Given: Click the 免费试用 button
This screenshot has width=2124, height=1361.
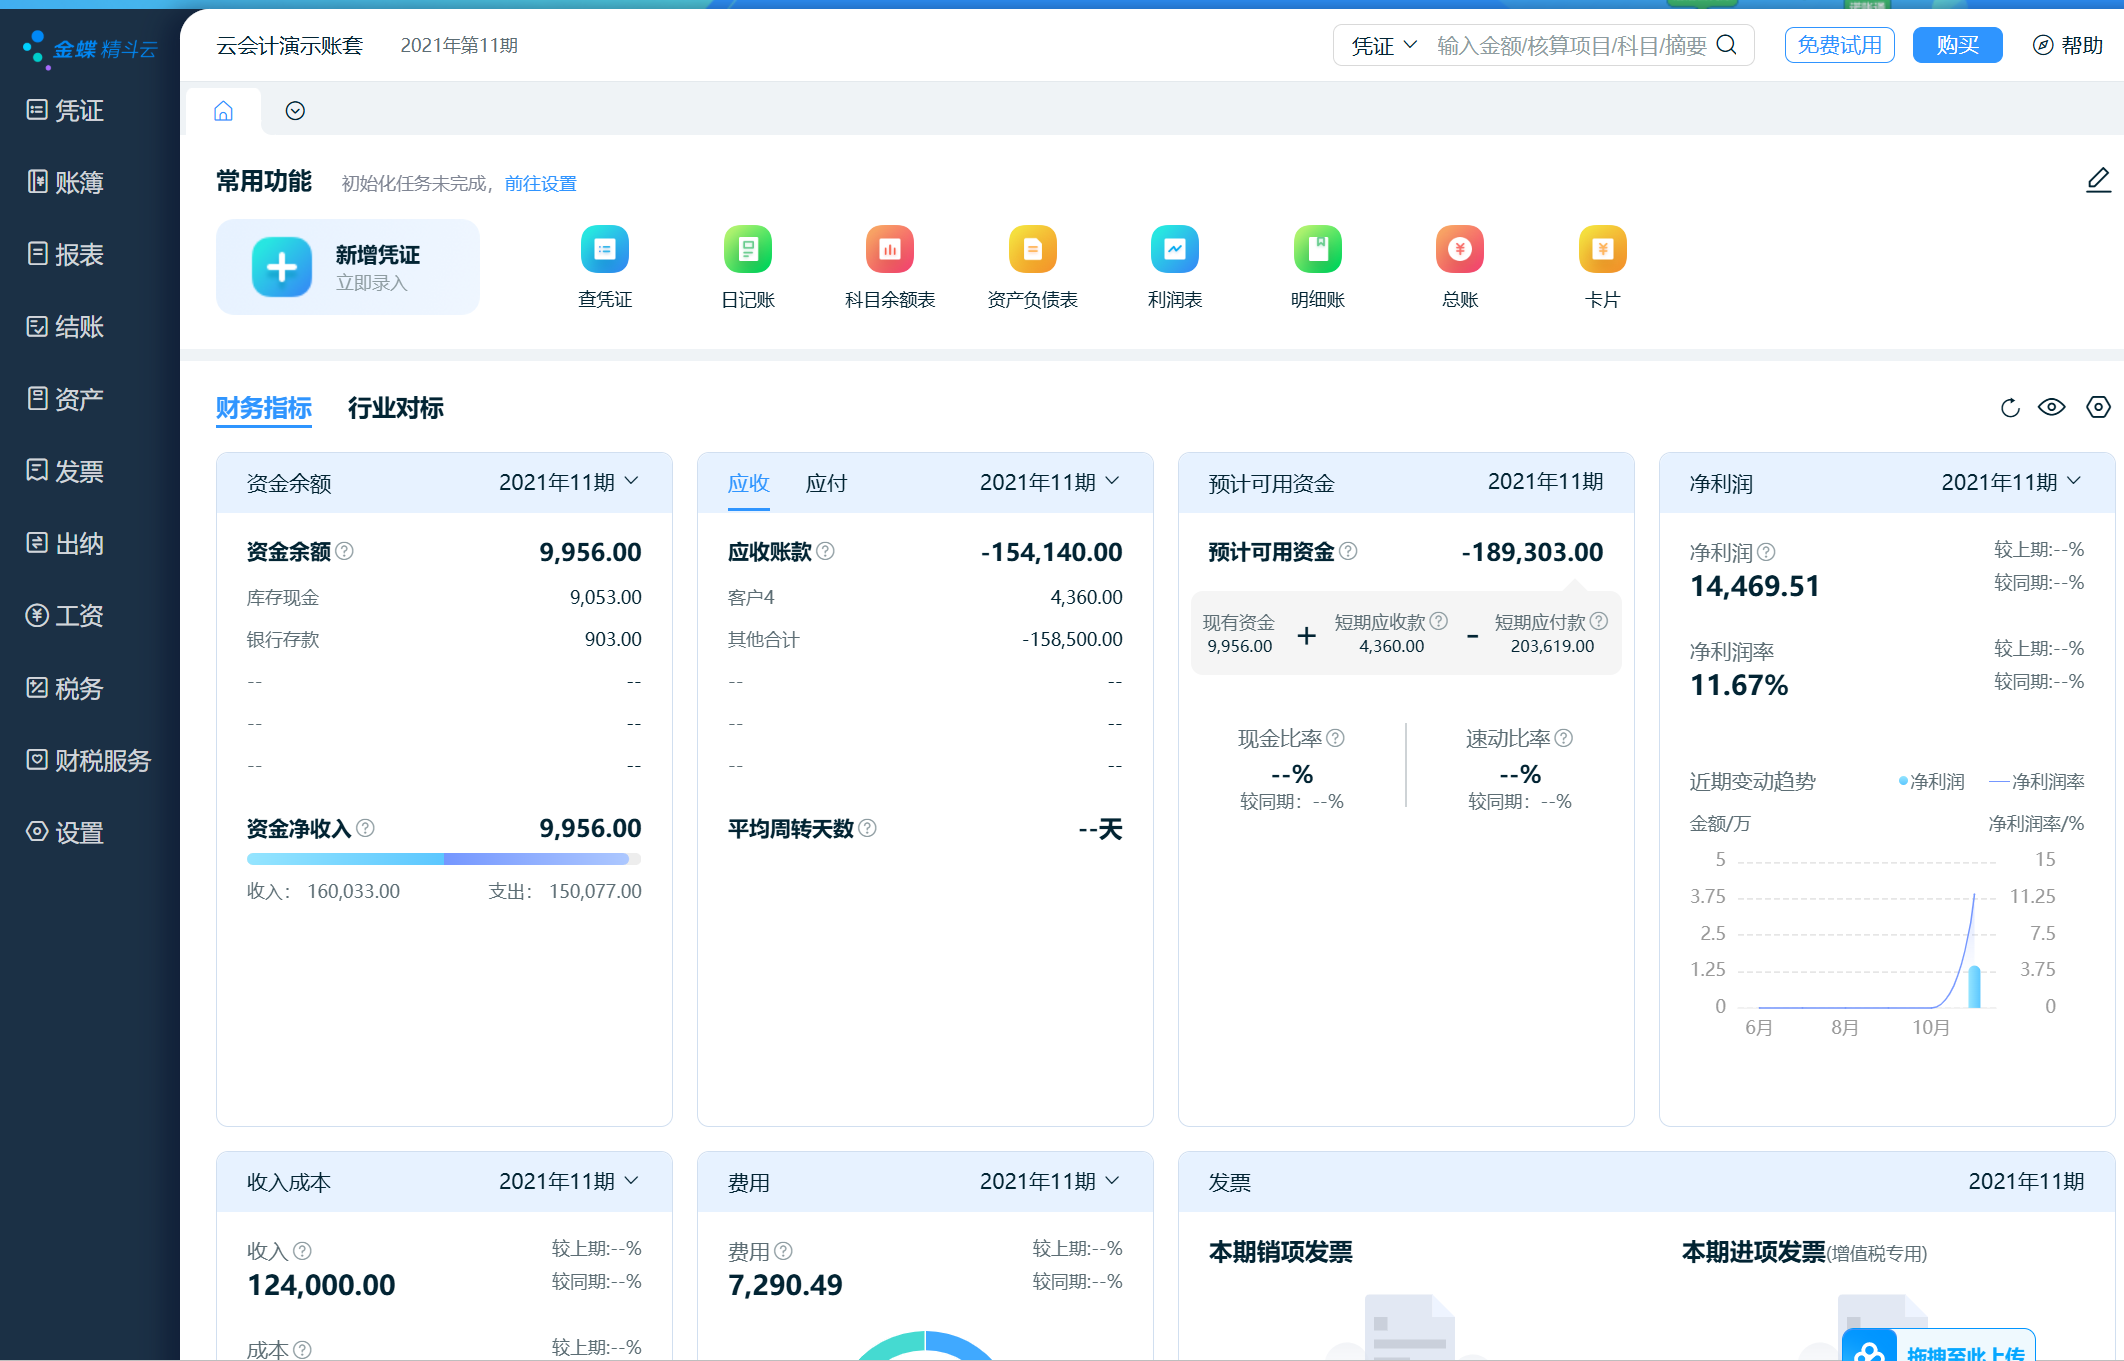Looking at the screenshot, I should point(1840,45).
